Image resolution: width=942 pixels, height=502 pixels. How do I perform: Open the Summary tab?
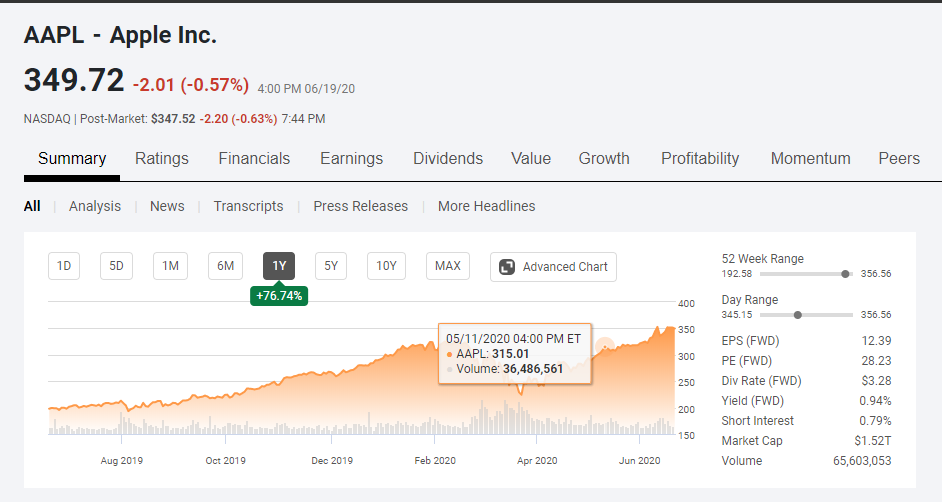tap(72, 159)
